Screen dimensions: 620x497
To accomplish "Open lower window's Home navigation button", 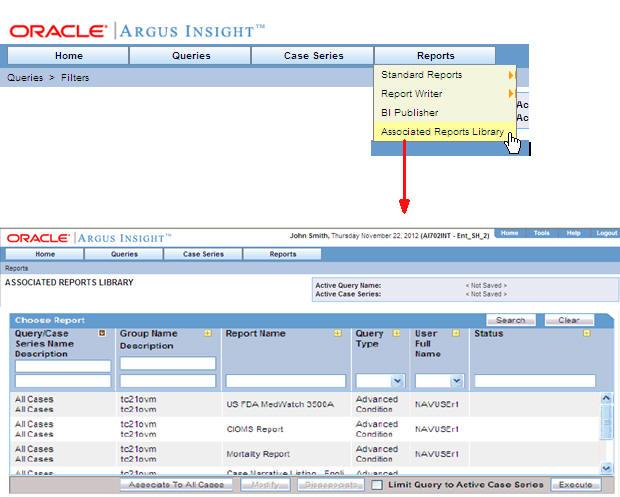I will tap(45, 254).
